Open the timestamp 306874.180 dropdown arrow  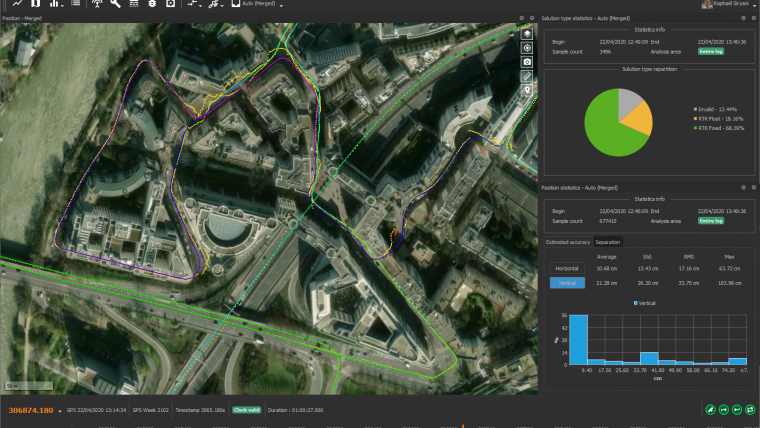[60, 411]
